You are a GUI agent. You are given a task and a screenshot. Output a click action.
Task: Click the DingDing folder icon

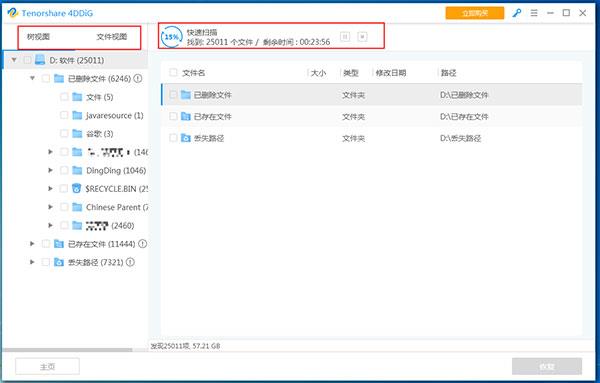(77, 170)
